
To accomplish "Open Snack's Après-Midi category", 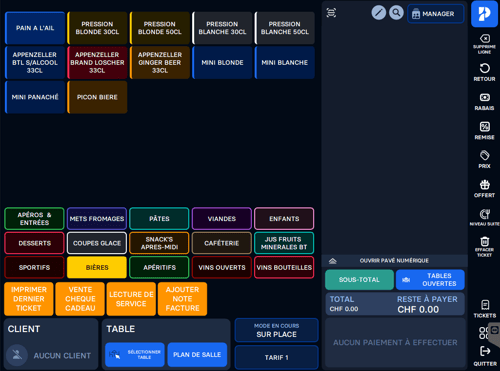I will click(159, 243).
